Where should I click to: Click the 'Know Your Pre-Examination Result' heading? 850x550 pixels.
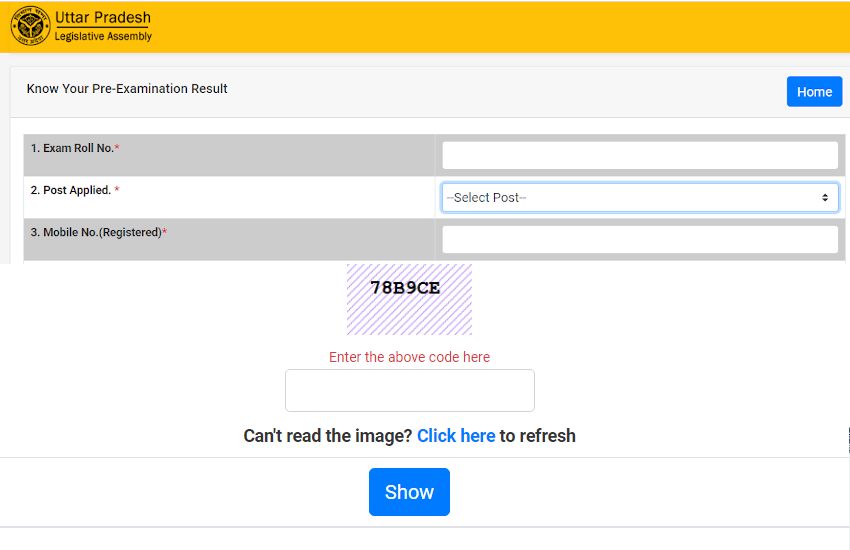(x=127, y=89)
